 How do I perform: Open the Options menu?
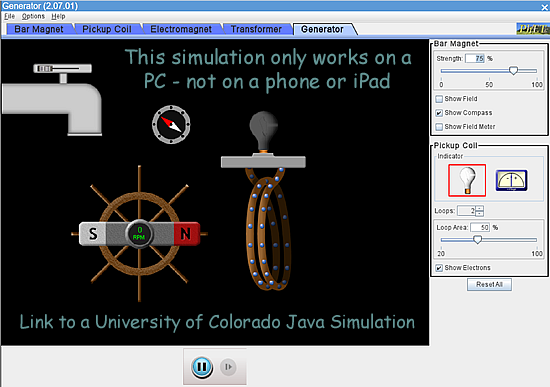coord(33,16)
